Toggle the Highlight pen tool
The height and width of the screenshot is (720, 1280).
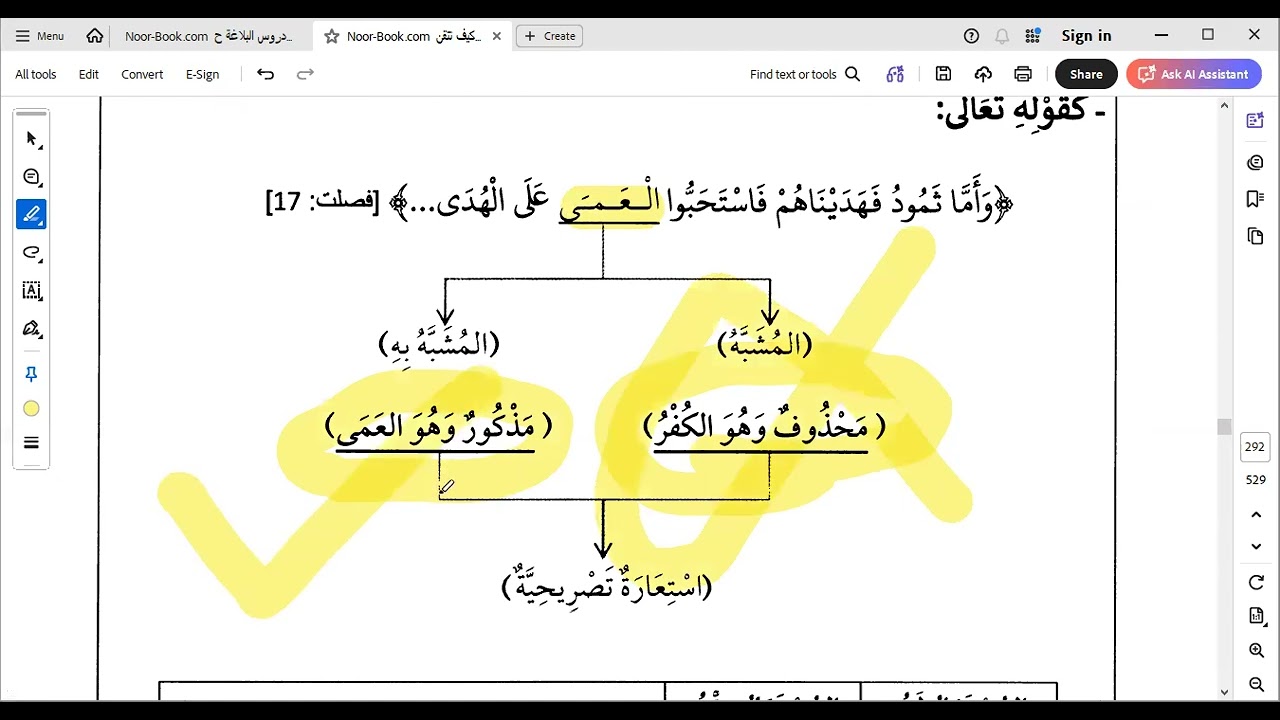31,214
